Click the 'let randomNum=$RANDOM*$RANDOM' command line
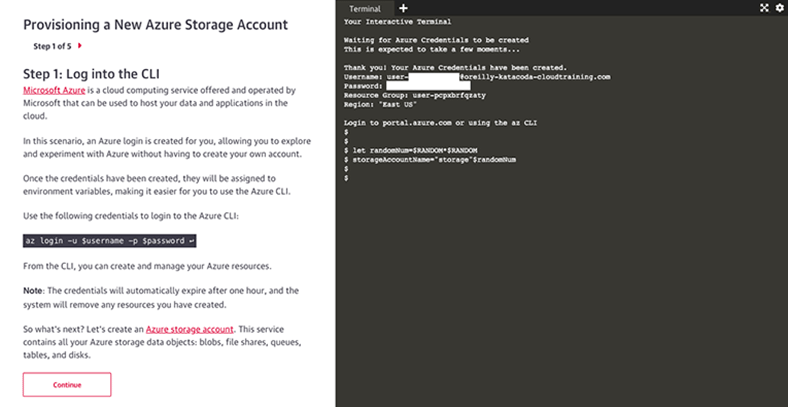This screenshot has height=407, width=788. [x=411, y=150]
